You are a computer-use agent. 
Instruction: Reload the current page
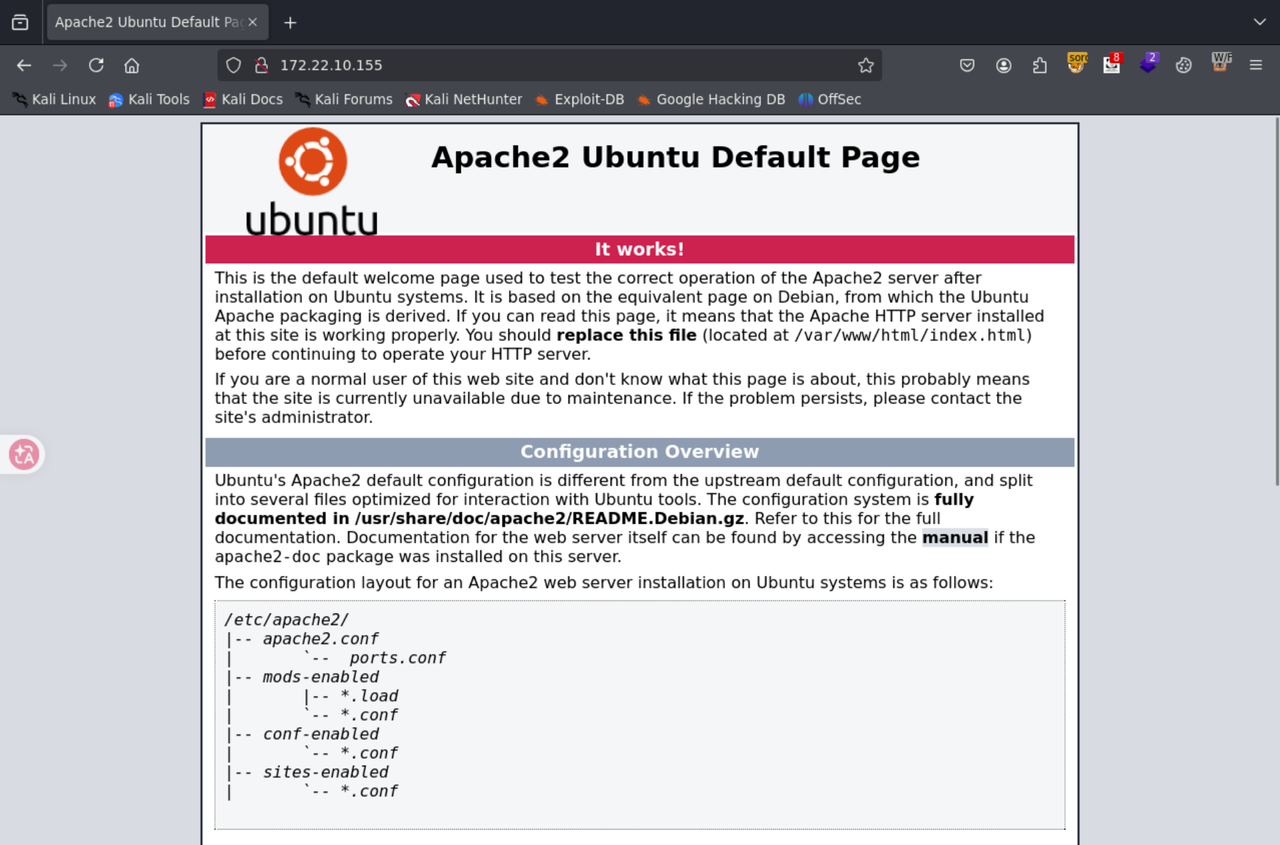pos(96,65)
